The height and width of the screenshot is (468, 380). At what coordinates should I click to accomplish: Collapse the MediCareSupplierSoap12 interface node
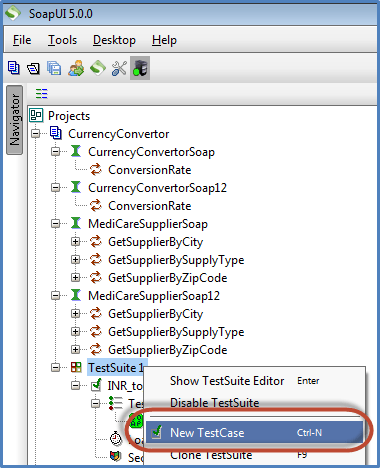click(55, 296)
